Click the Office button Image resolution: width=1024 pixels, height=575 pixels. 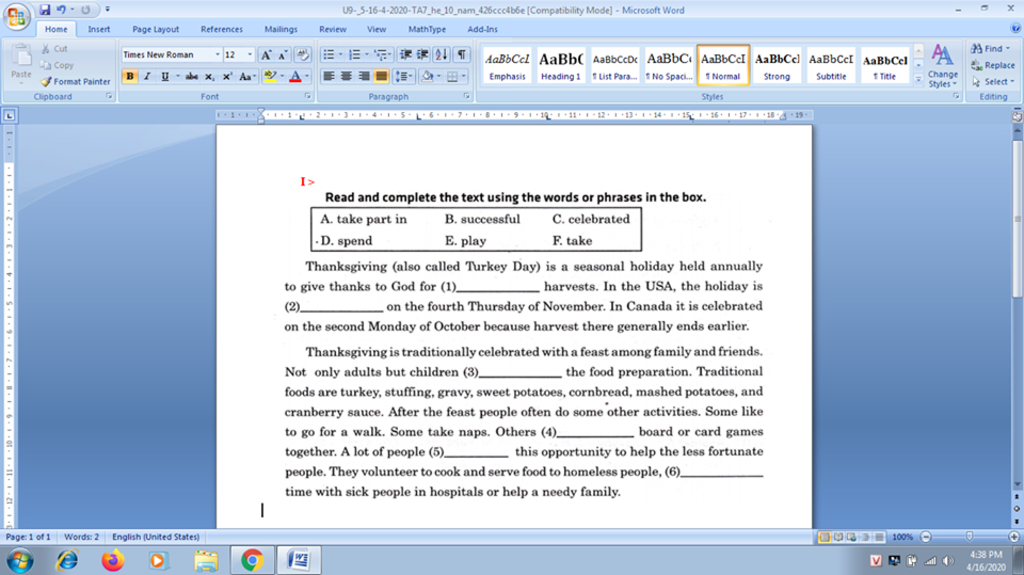point(16,17)
